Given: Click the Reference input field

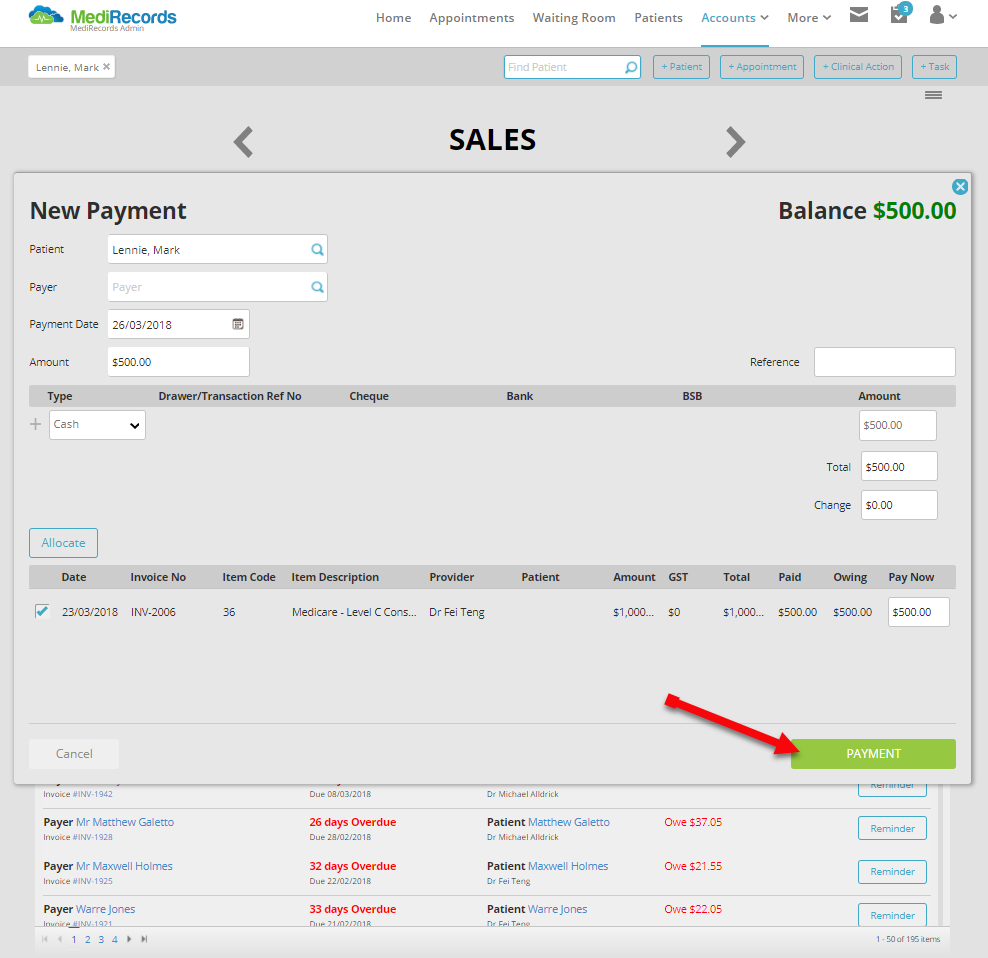Looking at the screenshot, I should (x=885, y=362).
